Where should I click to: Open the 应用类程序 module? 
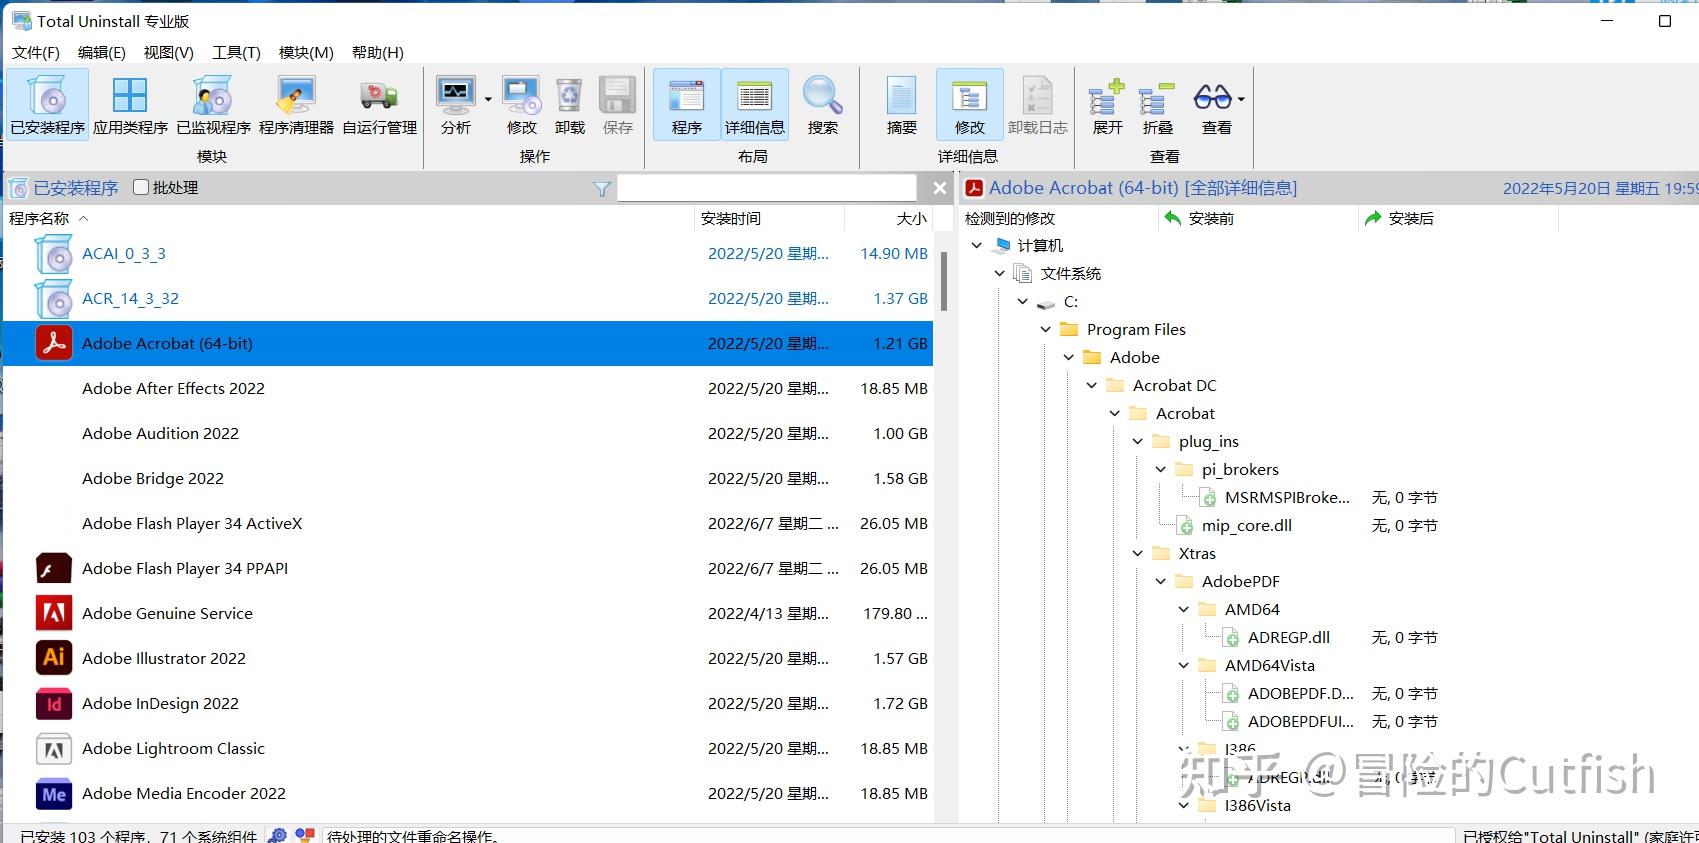click(x=130, y=105)
